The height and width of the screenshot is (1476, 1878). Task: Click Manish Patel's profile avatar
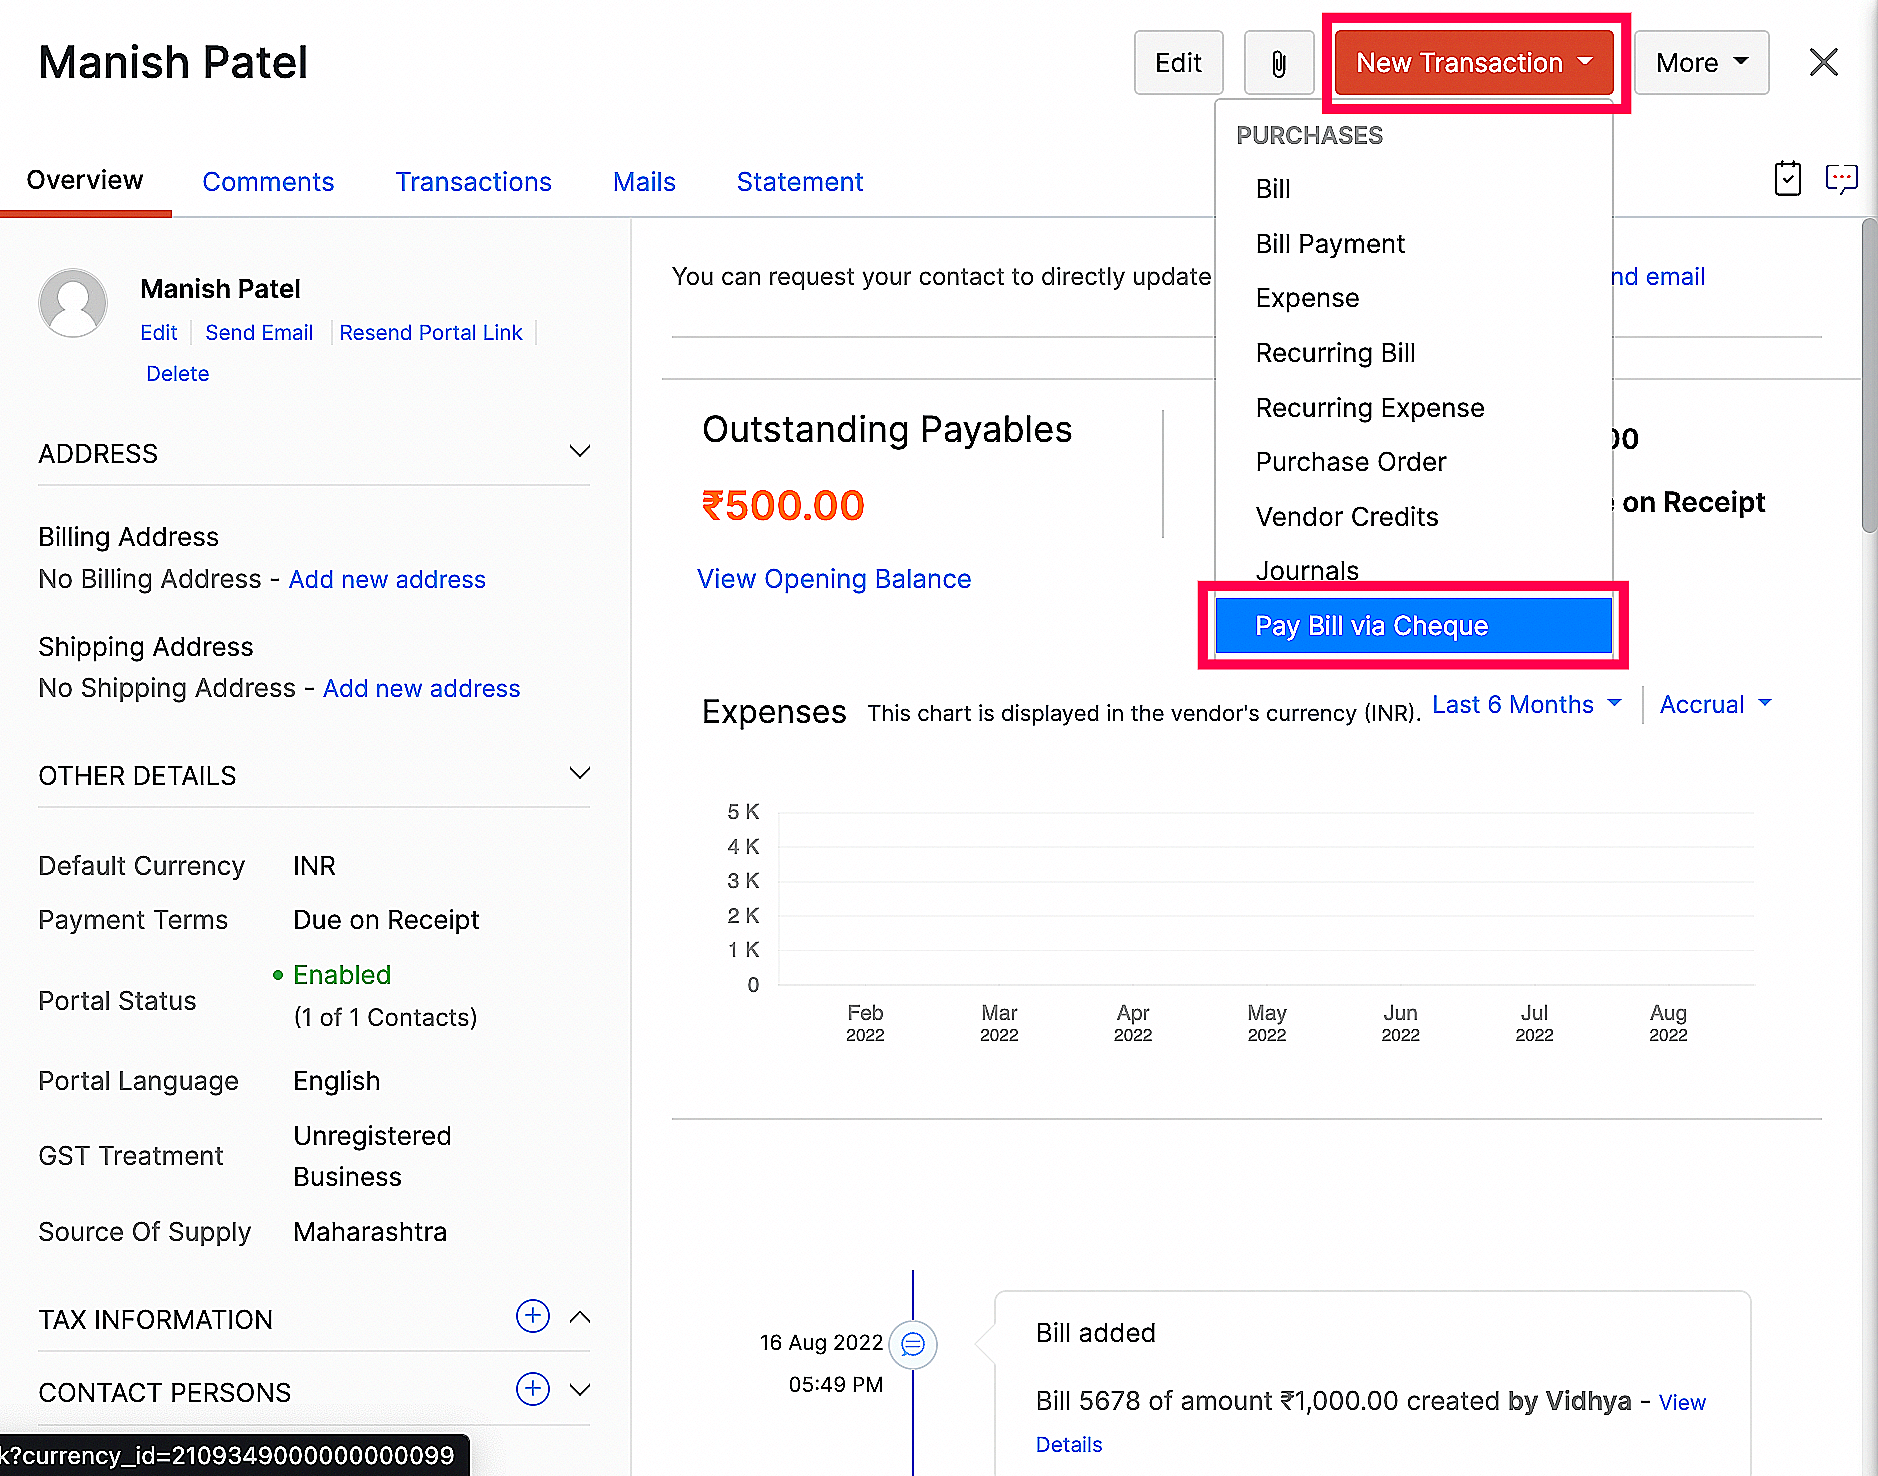(73, 303)
